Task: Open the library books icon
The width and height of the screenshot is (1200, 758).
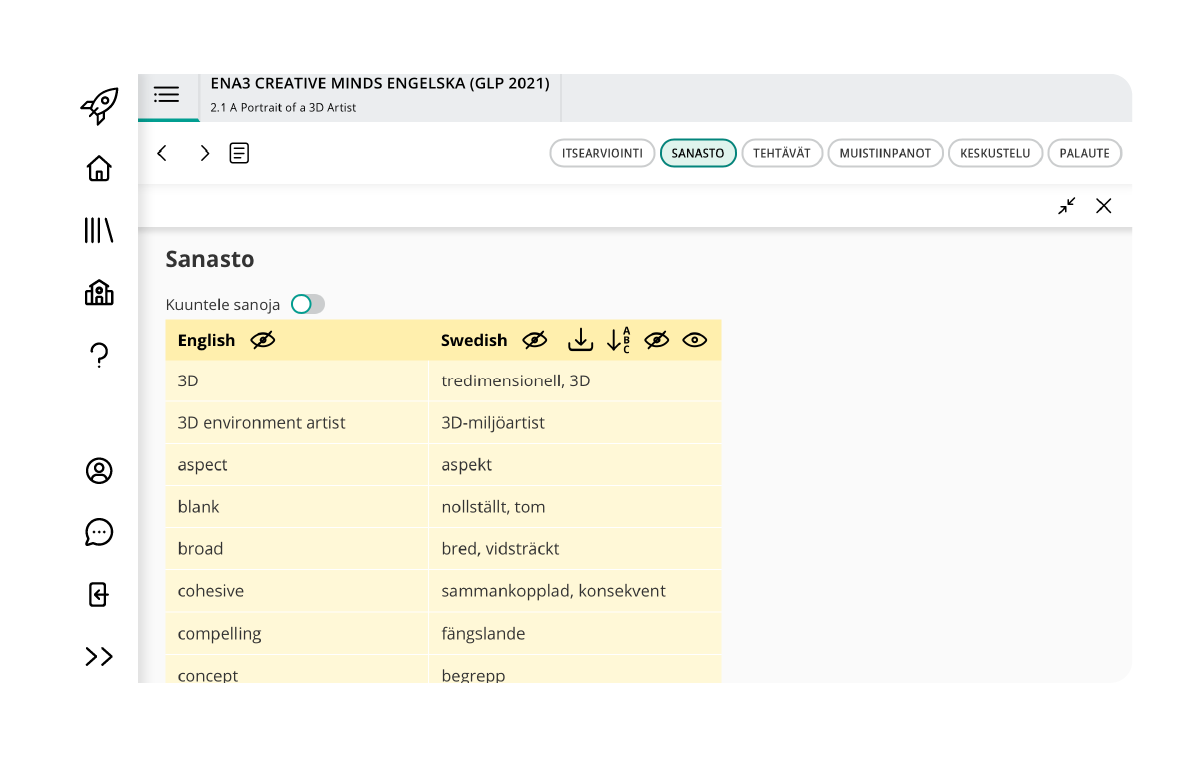Action: pyautogui.click(x=99, y=230)
